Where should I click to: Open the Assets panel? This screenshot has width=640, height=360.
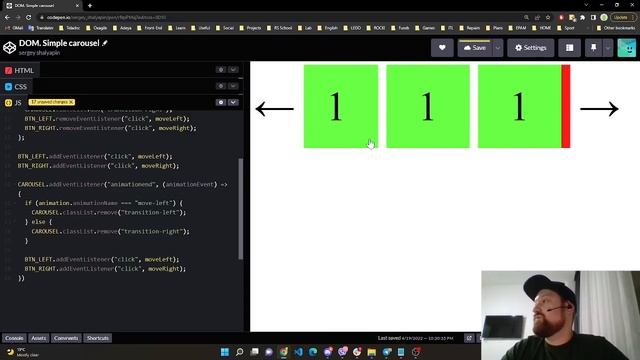[x=39, y=338]
